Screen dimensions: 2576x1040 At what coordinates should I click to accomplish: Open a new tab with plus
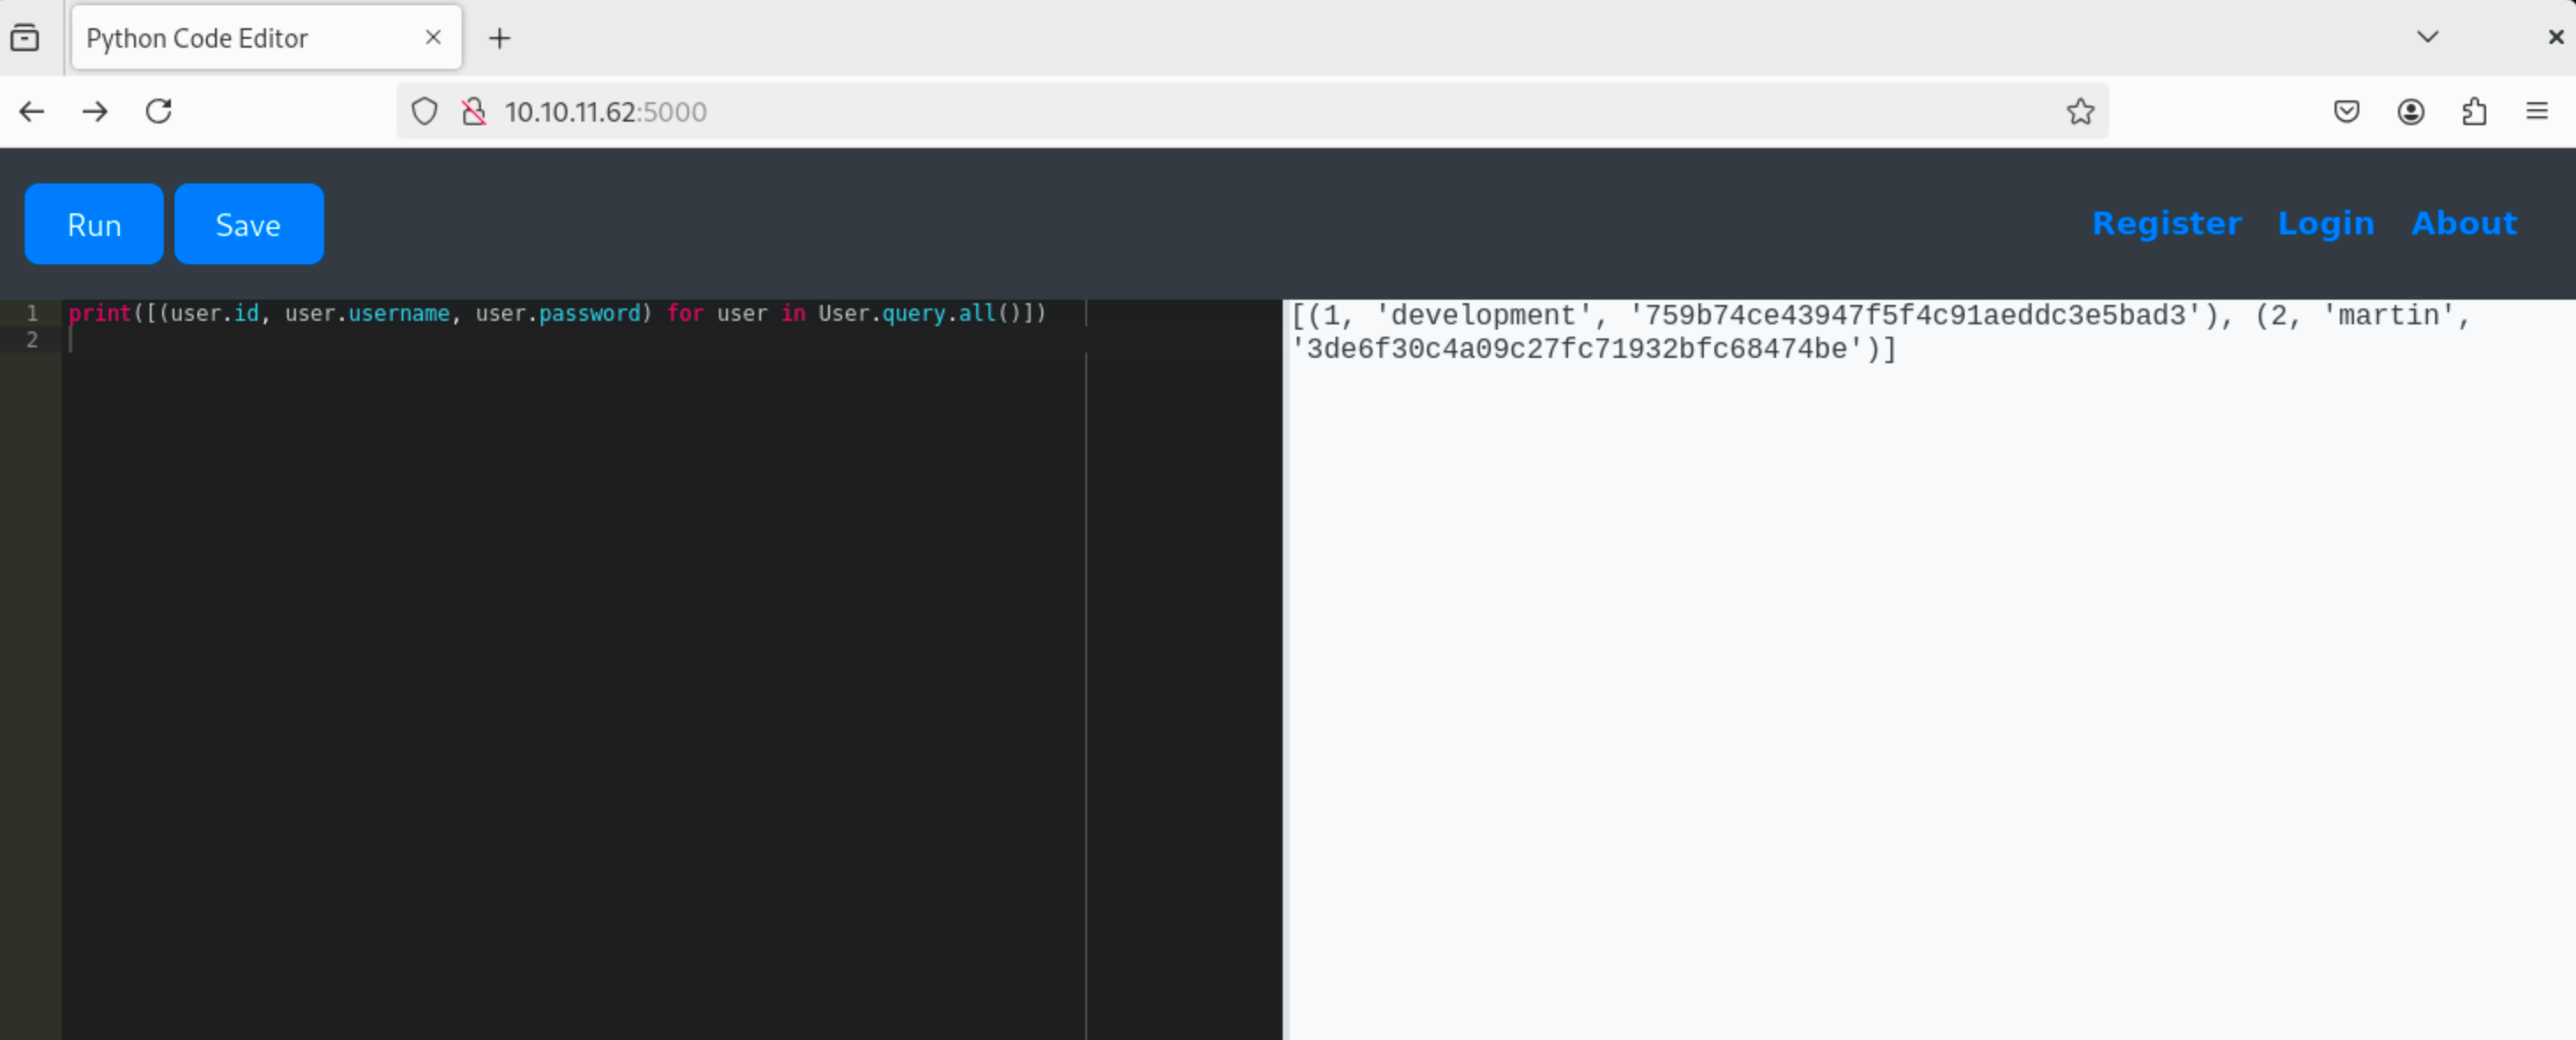click(499, 38)
